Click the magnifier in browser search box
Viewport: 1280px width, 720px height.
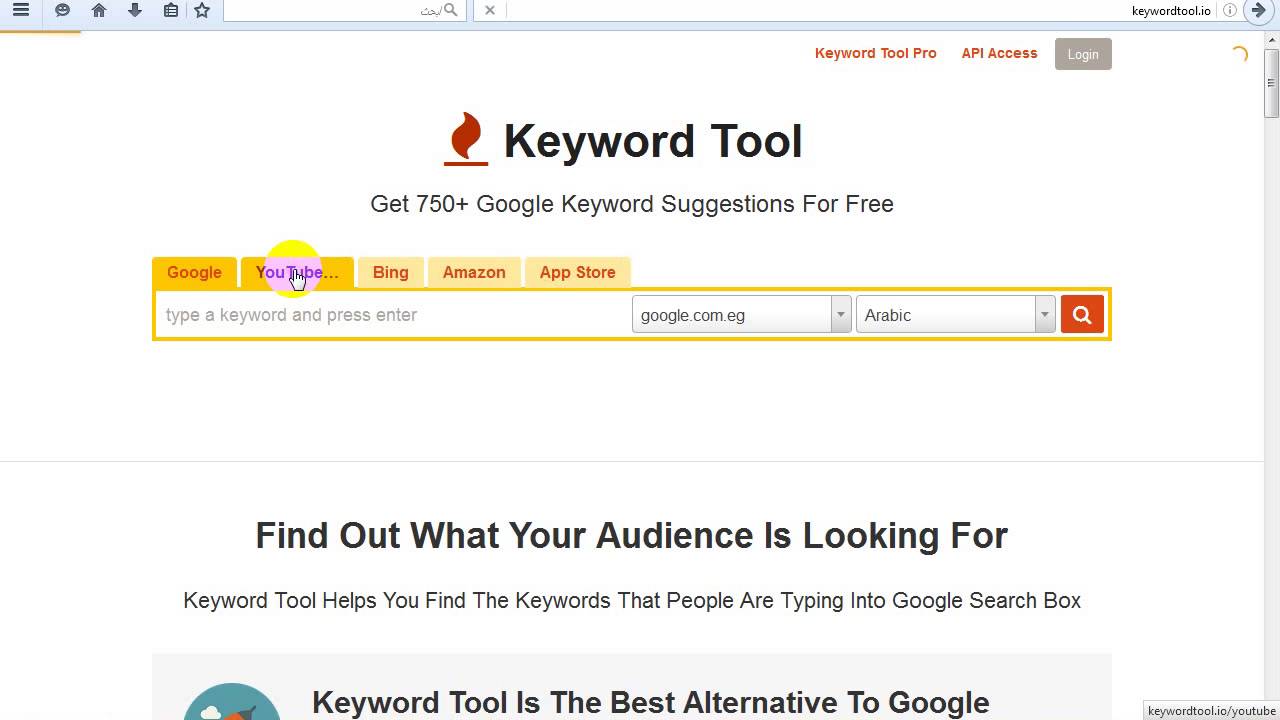[x=450, y=10]
